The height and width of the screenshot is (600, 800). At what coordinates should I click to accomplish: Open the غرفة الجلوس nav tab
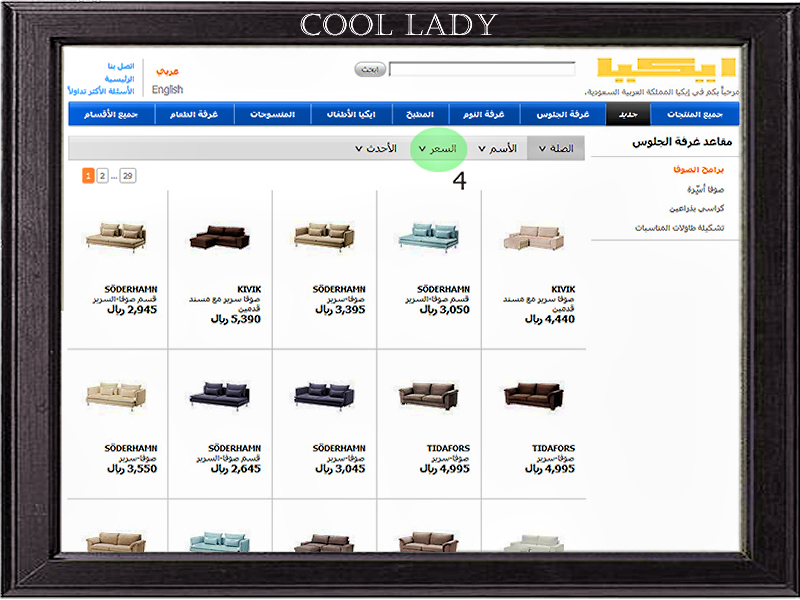click(563, 114)
